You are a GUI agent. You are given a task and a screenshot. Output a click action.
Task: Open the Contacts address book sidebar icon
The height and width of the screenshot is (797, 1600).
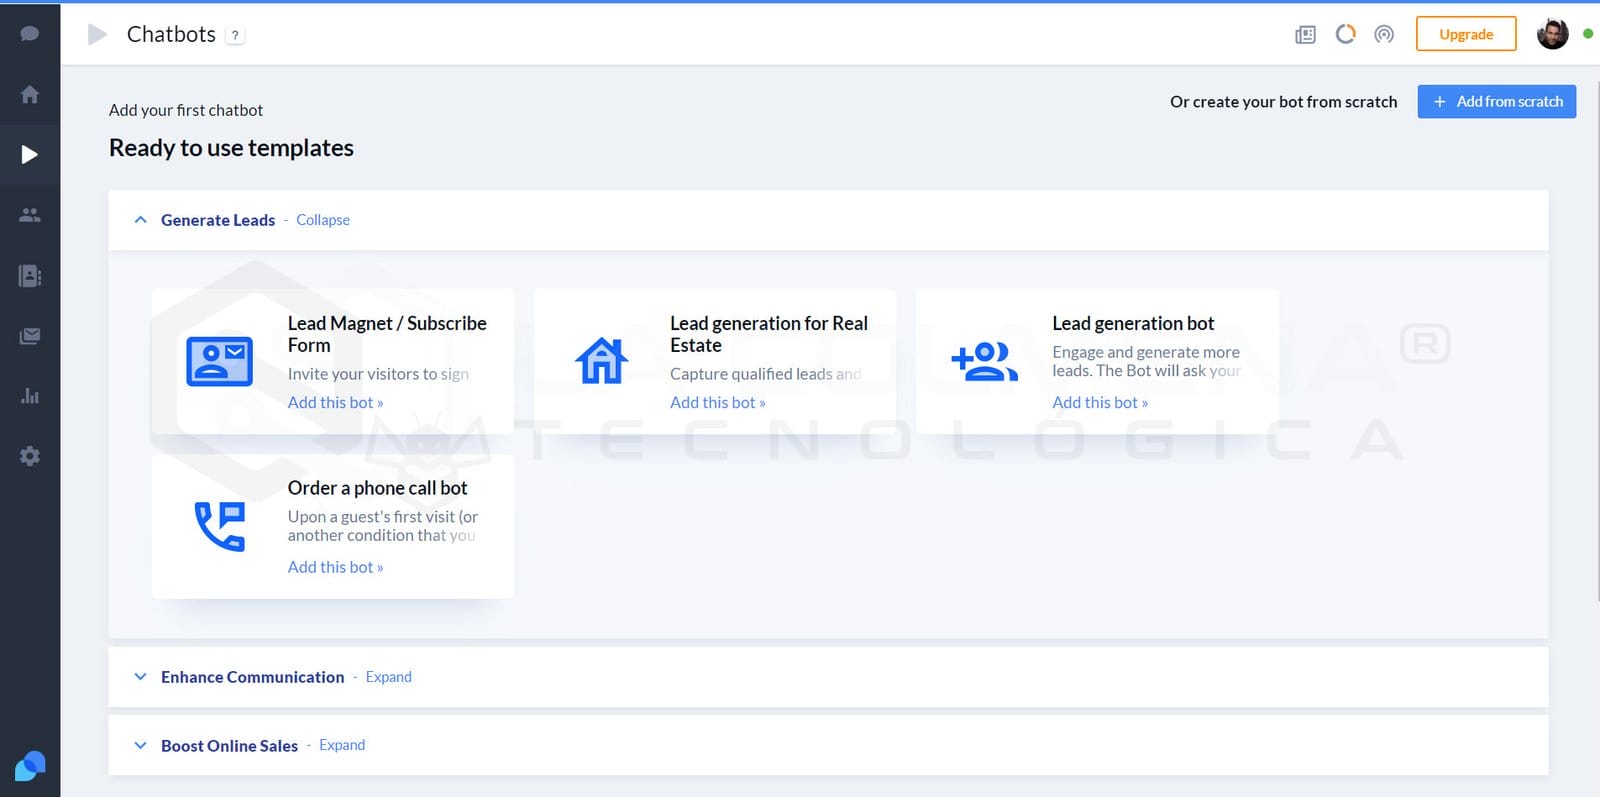[30, 276]
